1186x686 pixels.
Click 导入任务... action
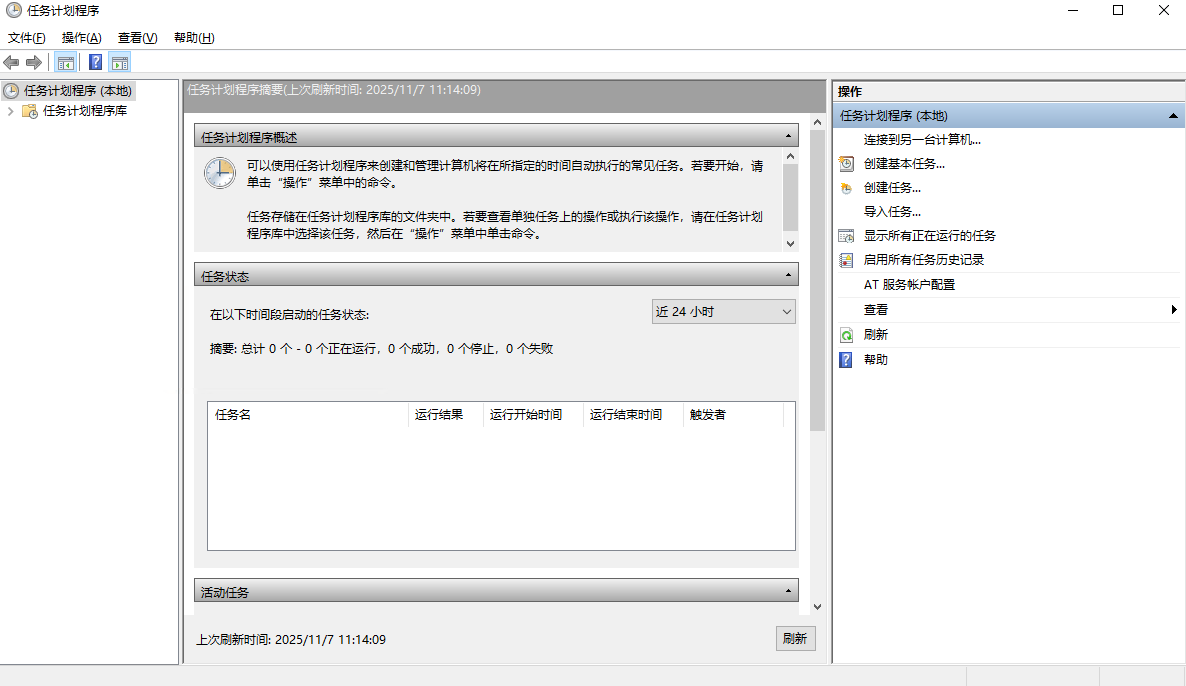pos(893,212)
